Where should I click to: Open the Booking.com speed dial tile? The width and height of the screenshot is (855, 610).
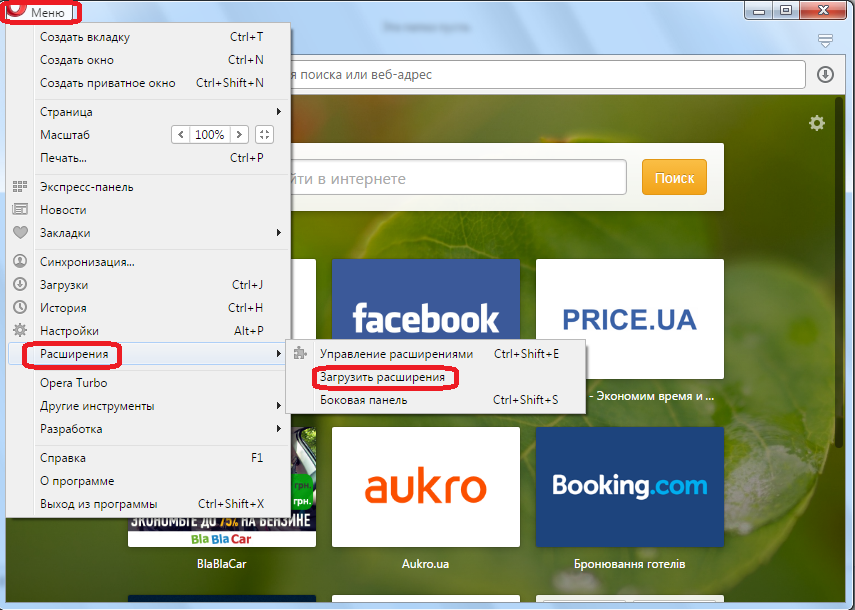[629, 487]
